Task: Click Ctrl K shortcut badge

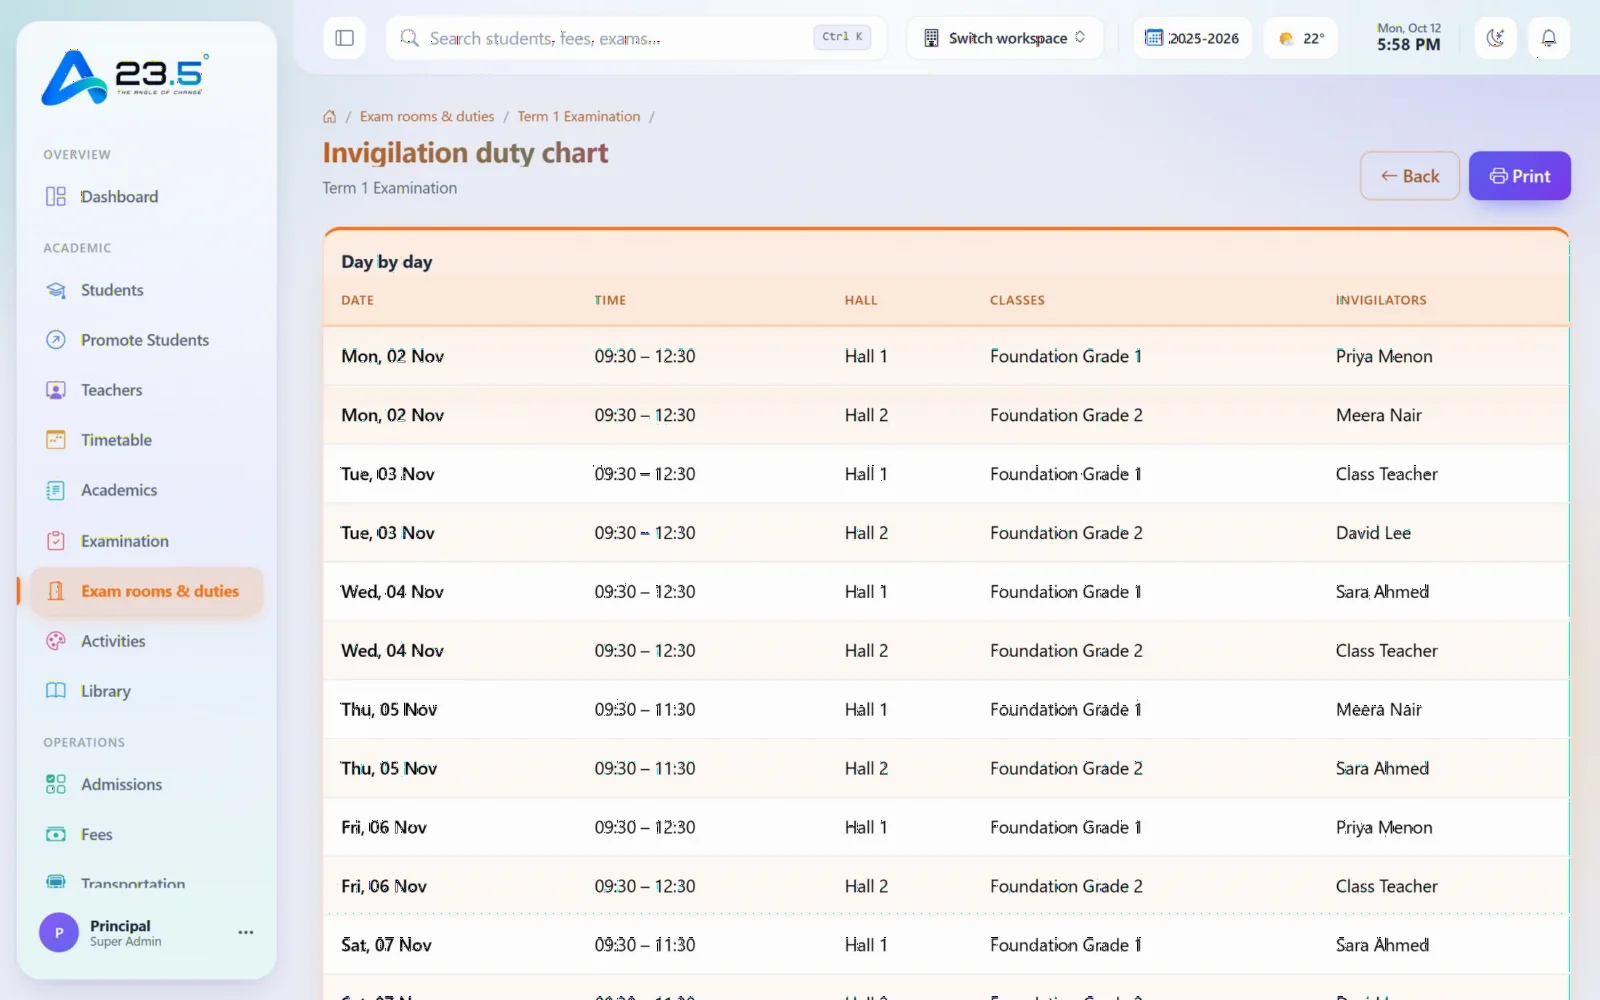Action: coord(842,37)
